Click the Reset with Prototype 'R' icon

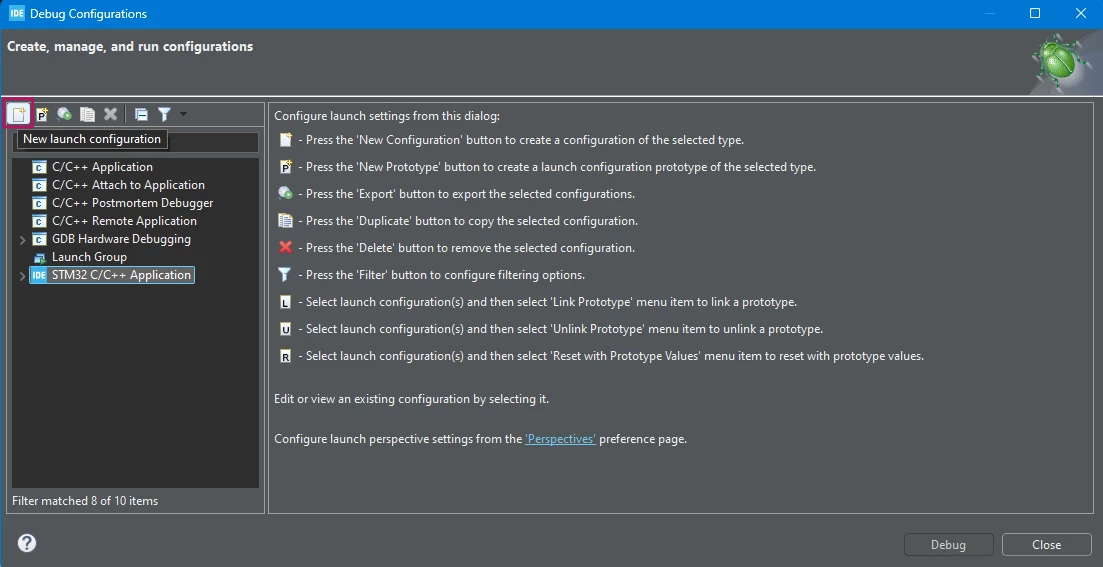click(285, 357)
